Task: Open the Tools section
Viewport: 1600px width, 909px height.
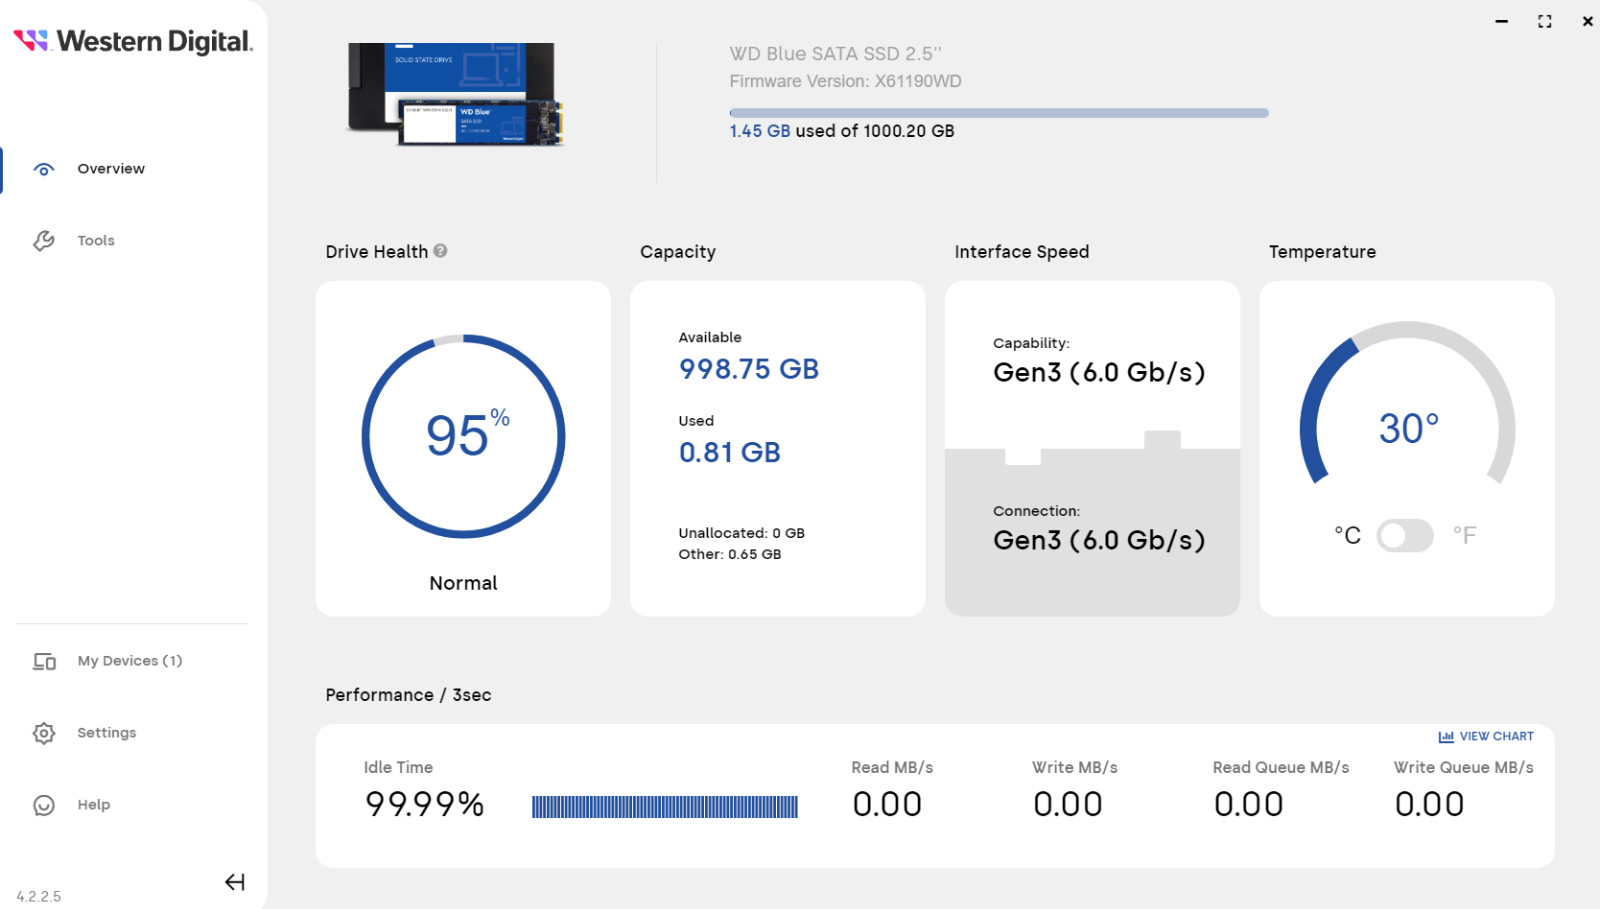Action: (x=96, y=241)
